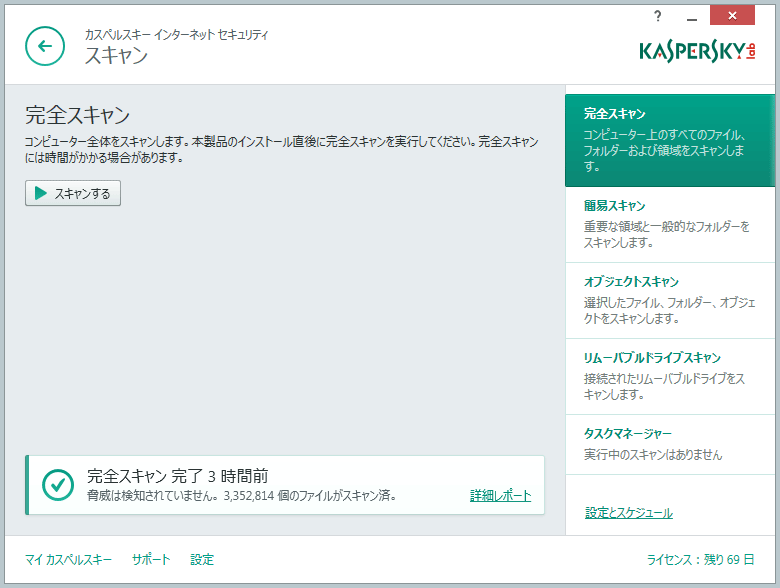780x588 pixels.
Task: Open the サポート link in footer
Action: coord(151,560)
